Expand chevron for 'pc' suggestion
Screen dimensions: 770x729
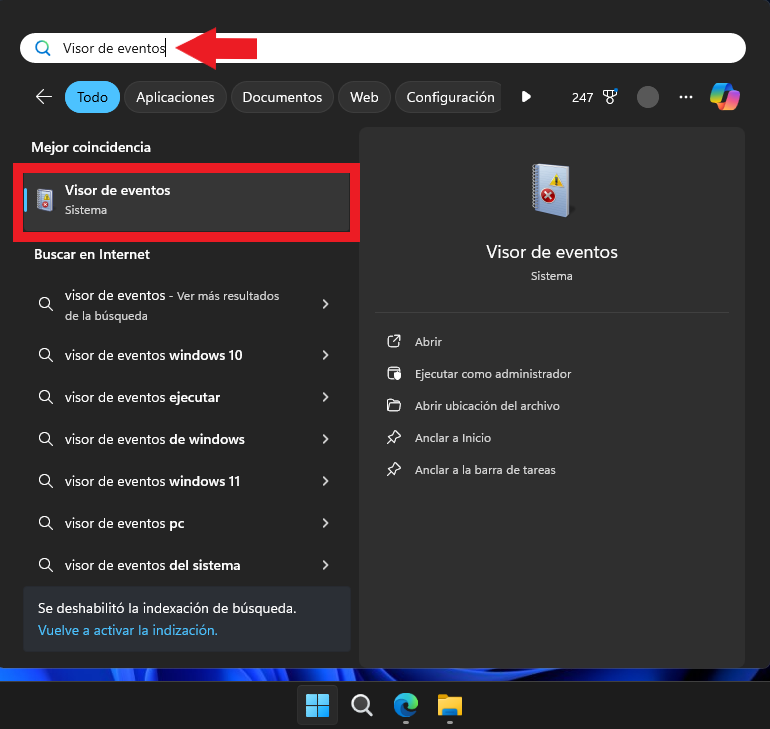pos(326,523)
